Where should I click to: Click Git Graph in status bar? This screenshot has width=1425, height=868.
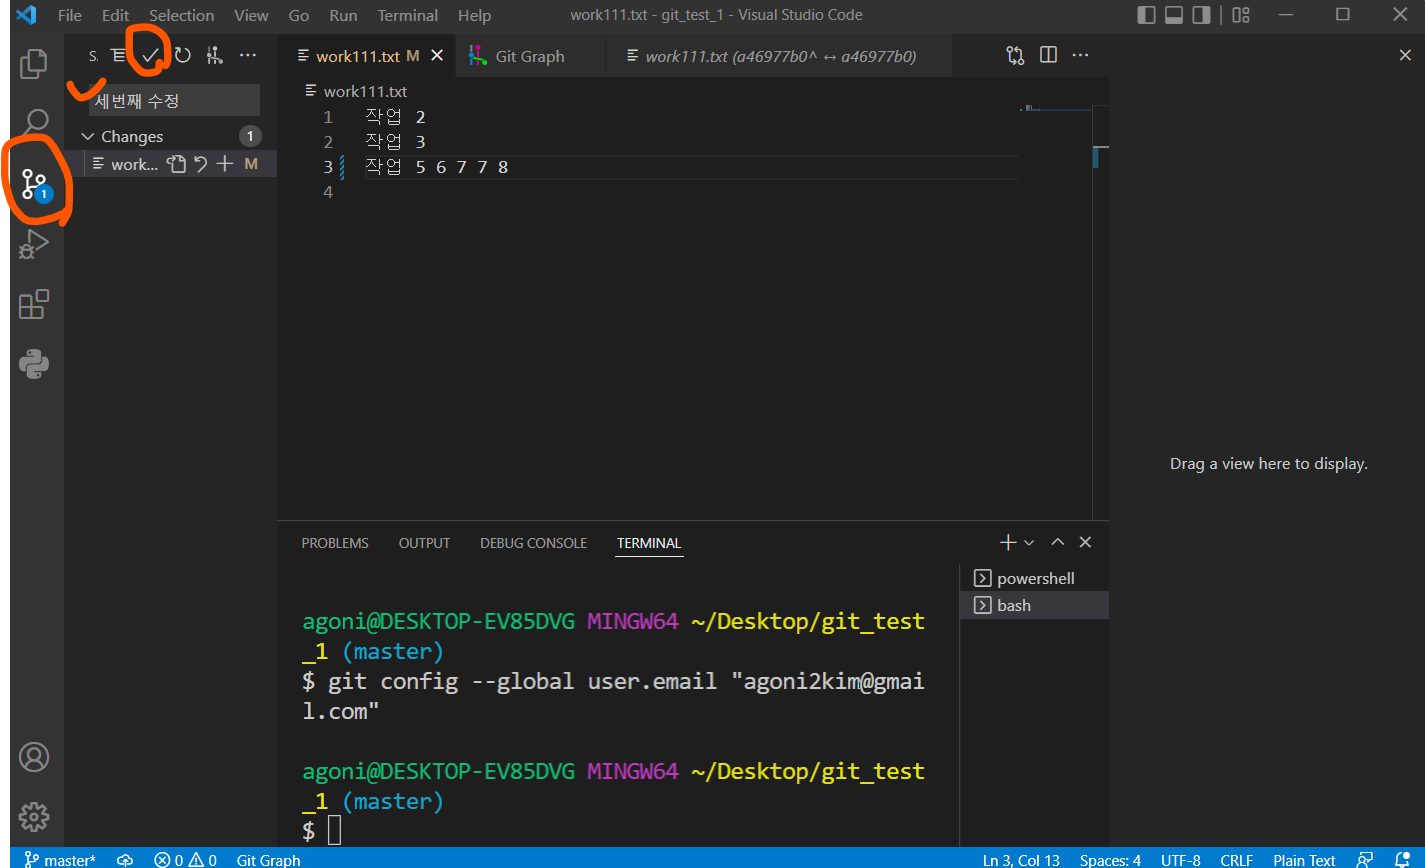pyautogui.click(x=268, y=860)
